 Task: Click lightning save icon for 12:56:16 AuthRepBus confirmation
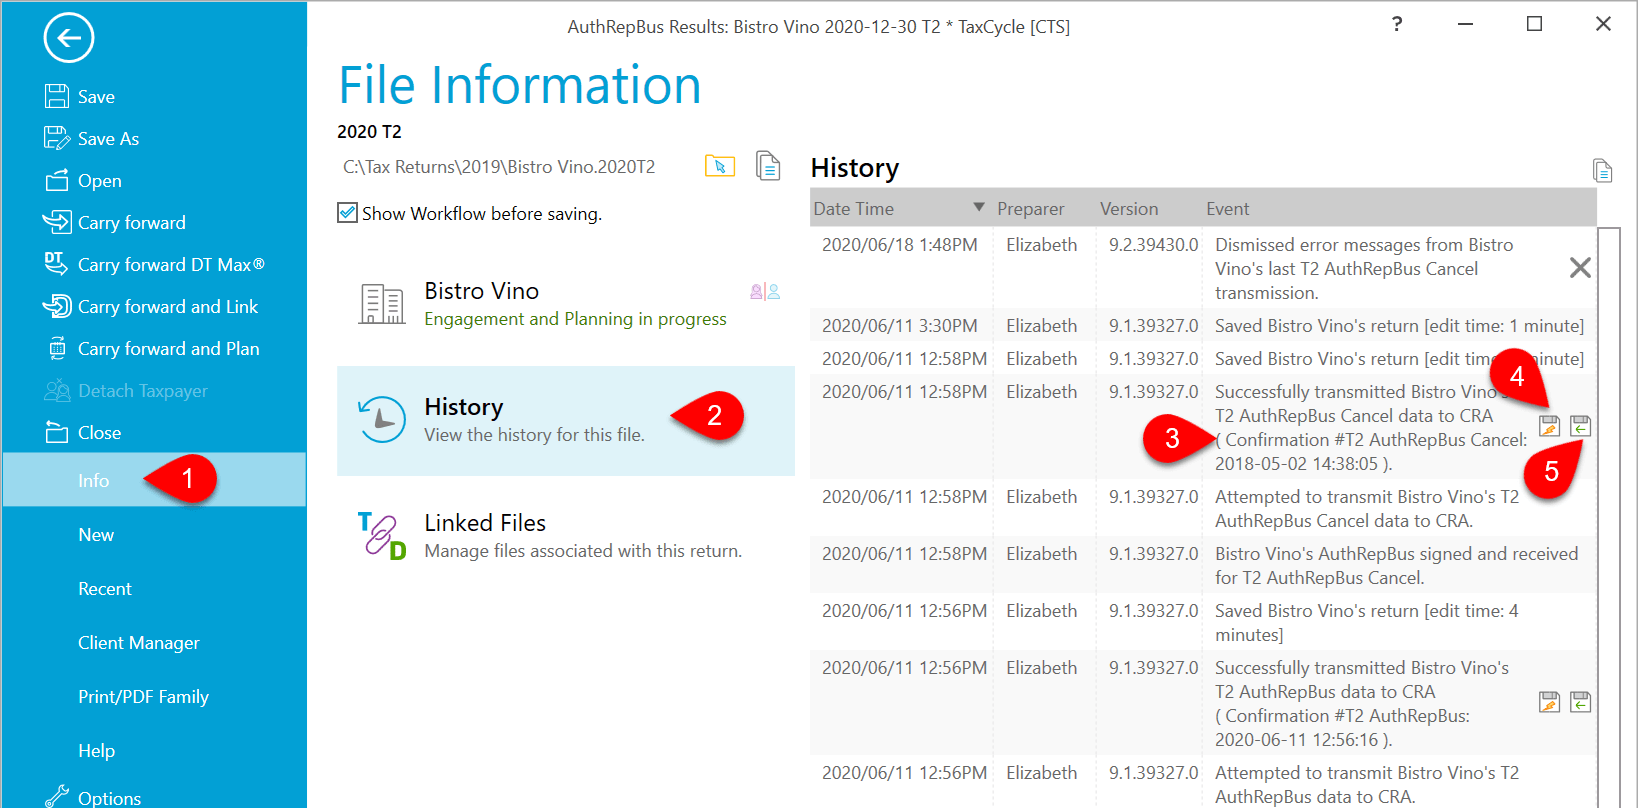(1549, 702)
